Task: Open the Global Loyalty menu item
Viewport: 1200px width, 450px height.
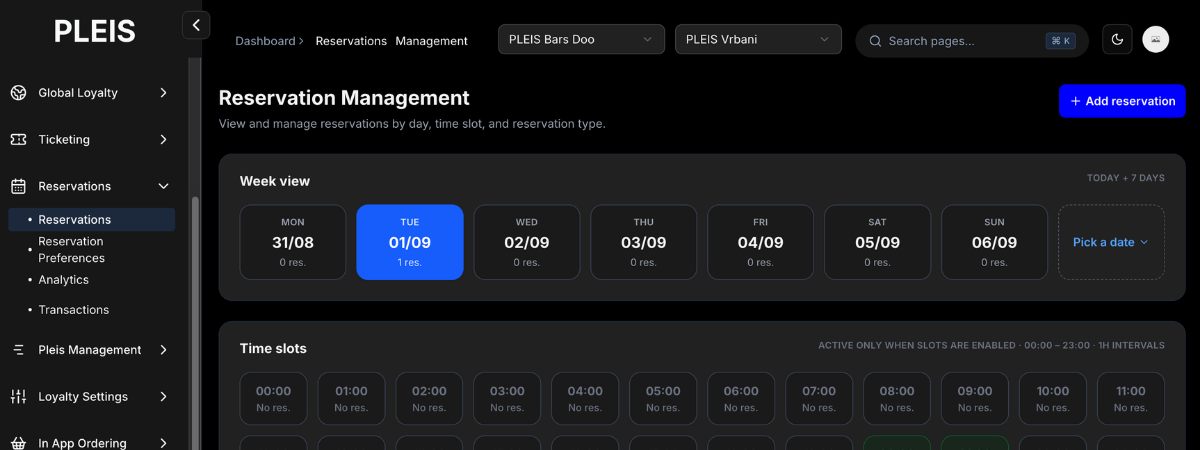Action: [91, 93]
